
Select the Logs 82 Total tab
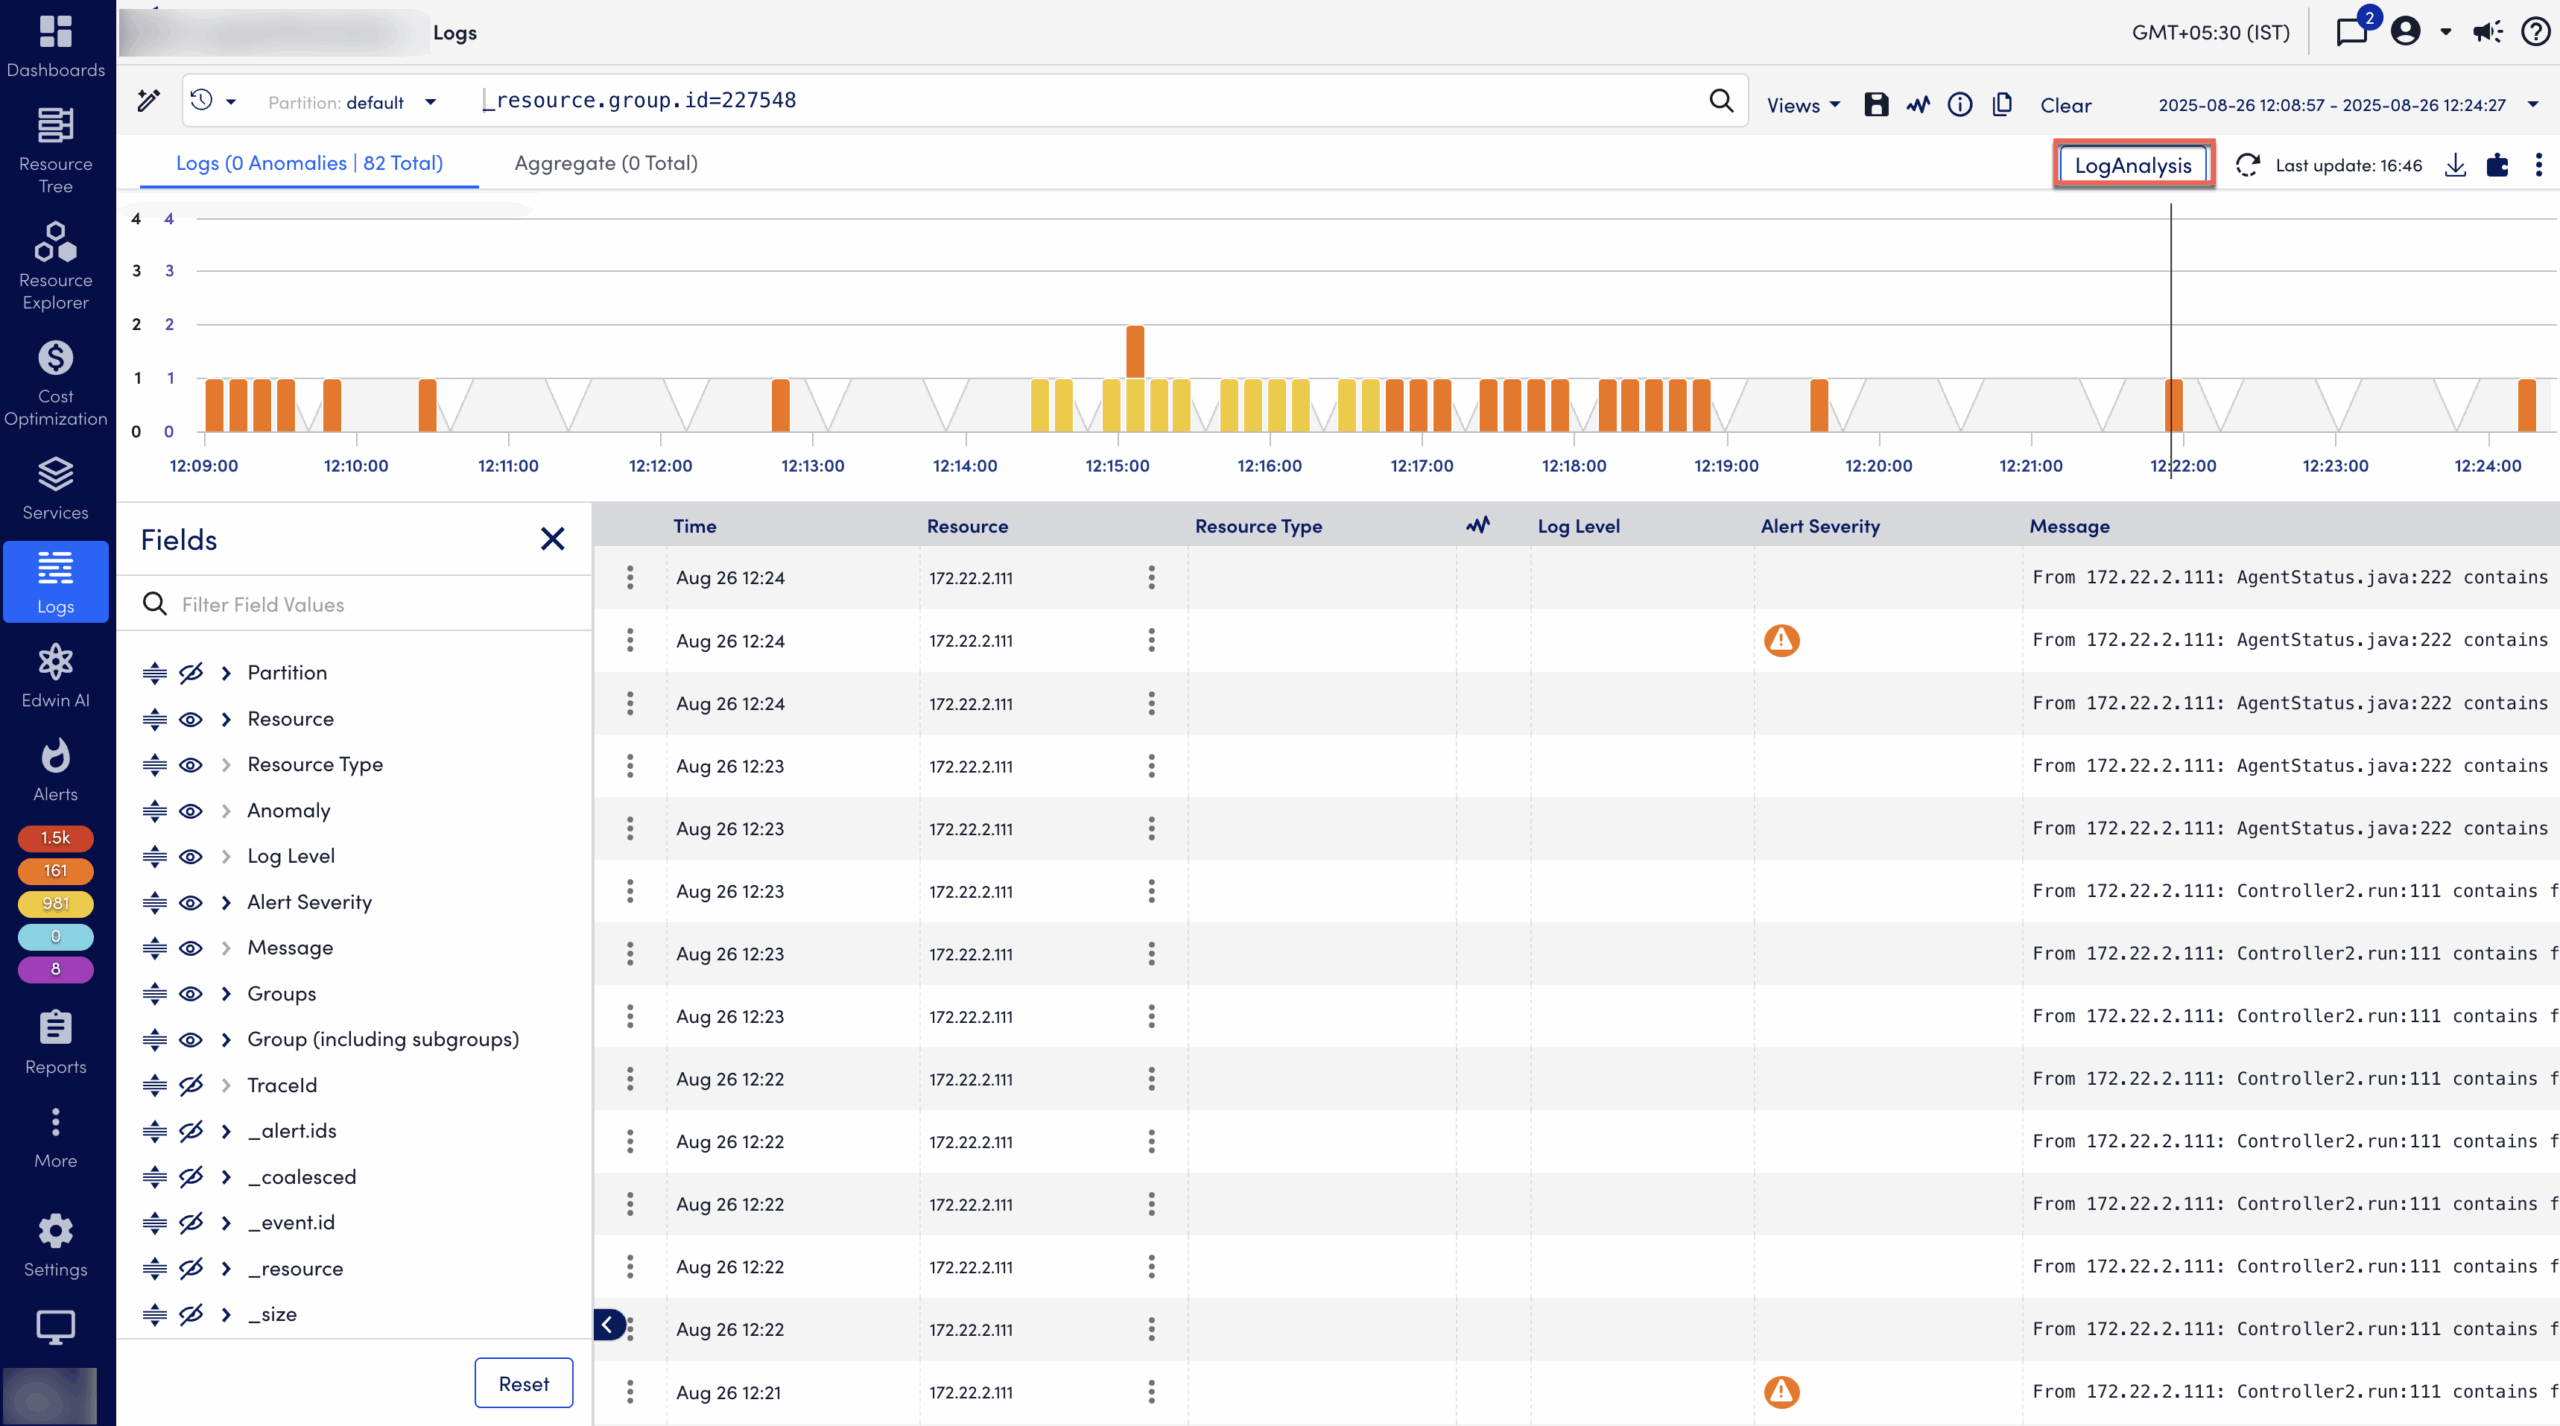point(310,163)
